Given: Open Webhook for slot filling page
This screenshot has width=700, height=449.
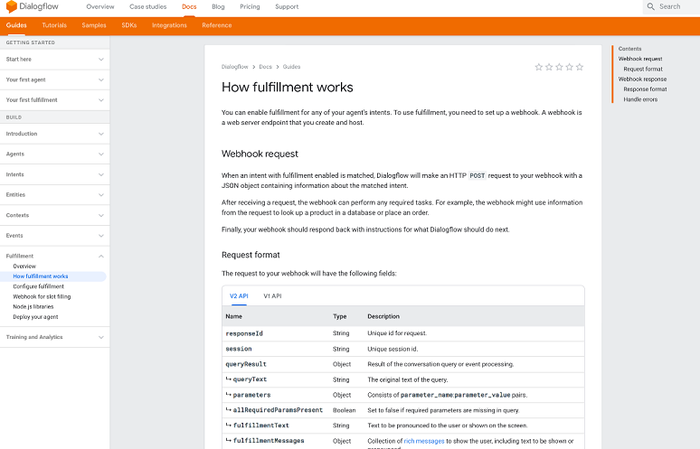Looking at the screenshot, I should (x=42, y=296).
